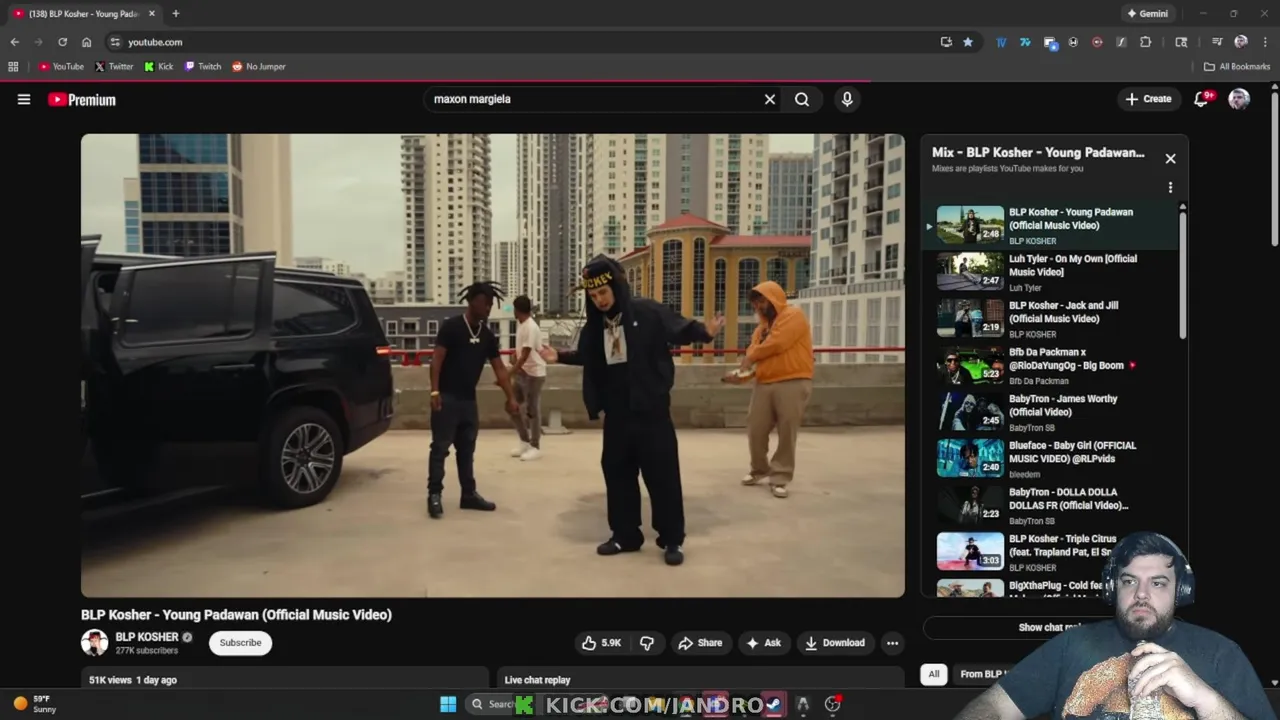Open the Chrome extensions puzzle icon

1145,42
